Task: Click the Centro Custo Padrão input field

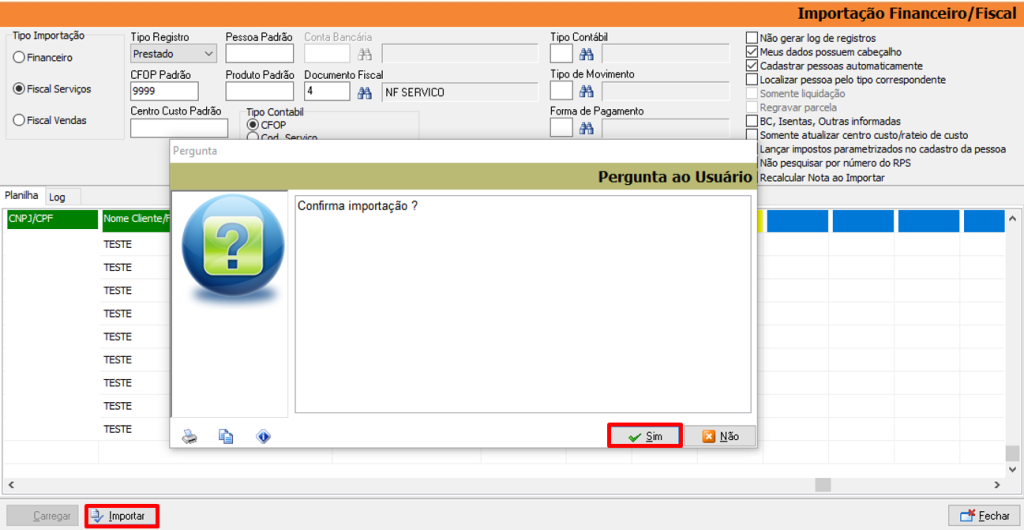Action: tap(179, 128)
